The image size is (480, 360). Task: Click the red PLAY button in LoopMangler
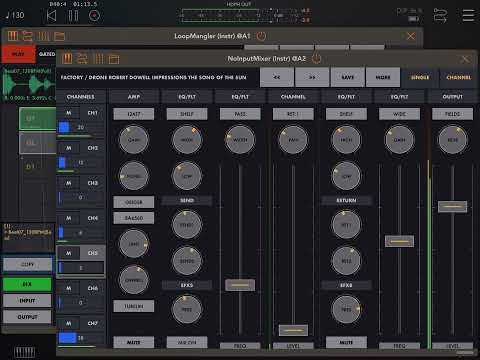(18, 54)
